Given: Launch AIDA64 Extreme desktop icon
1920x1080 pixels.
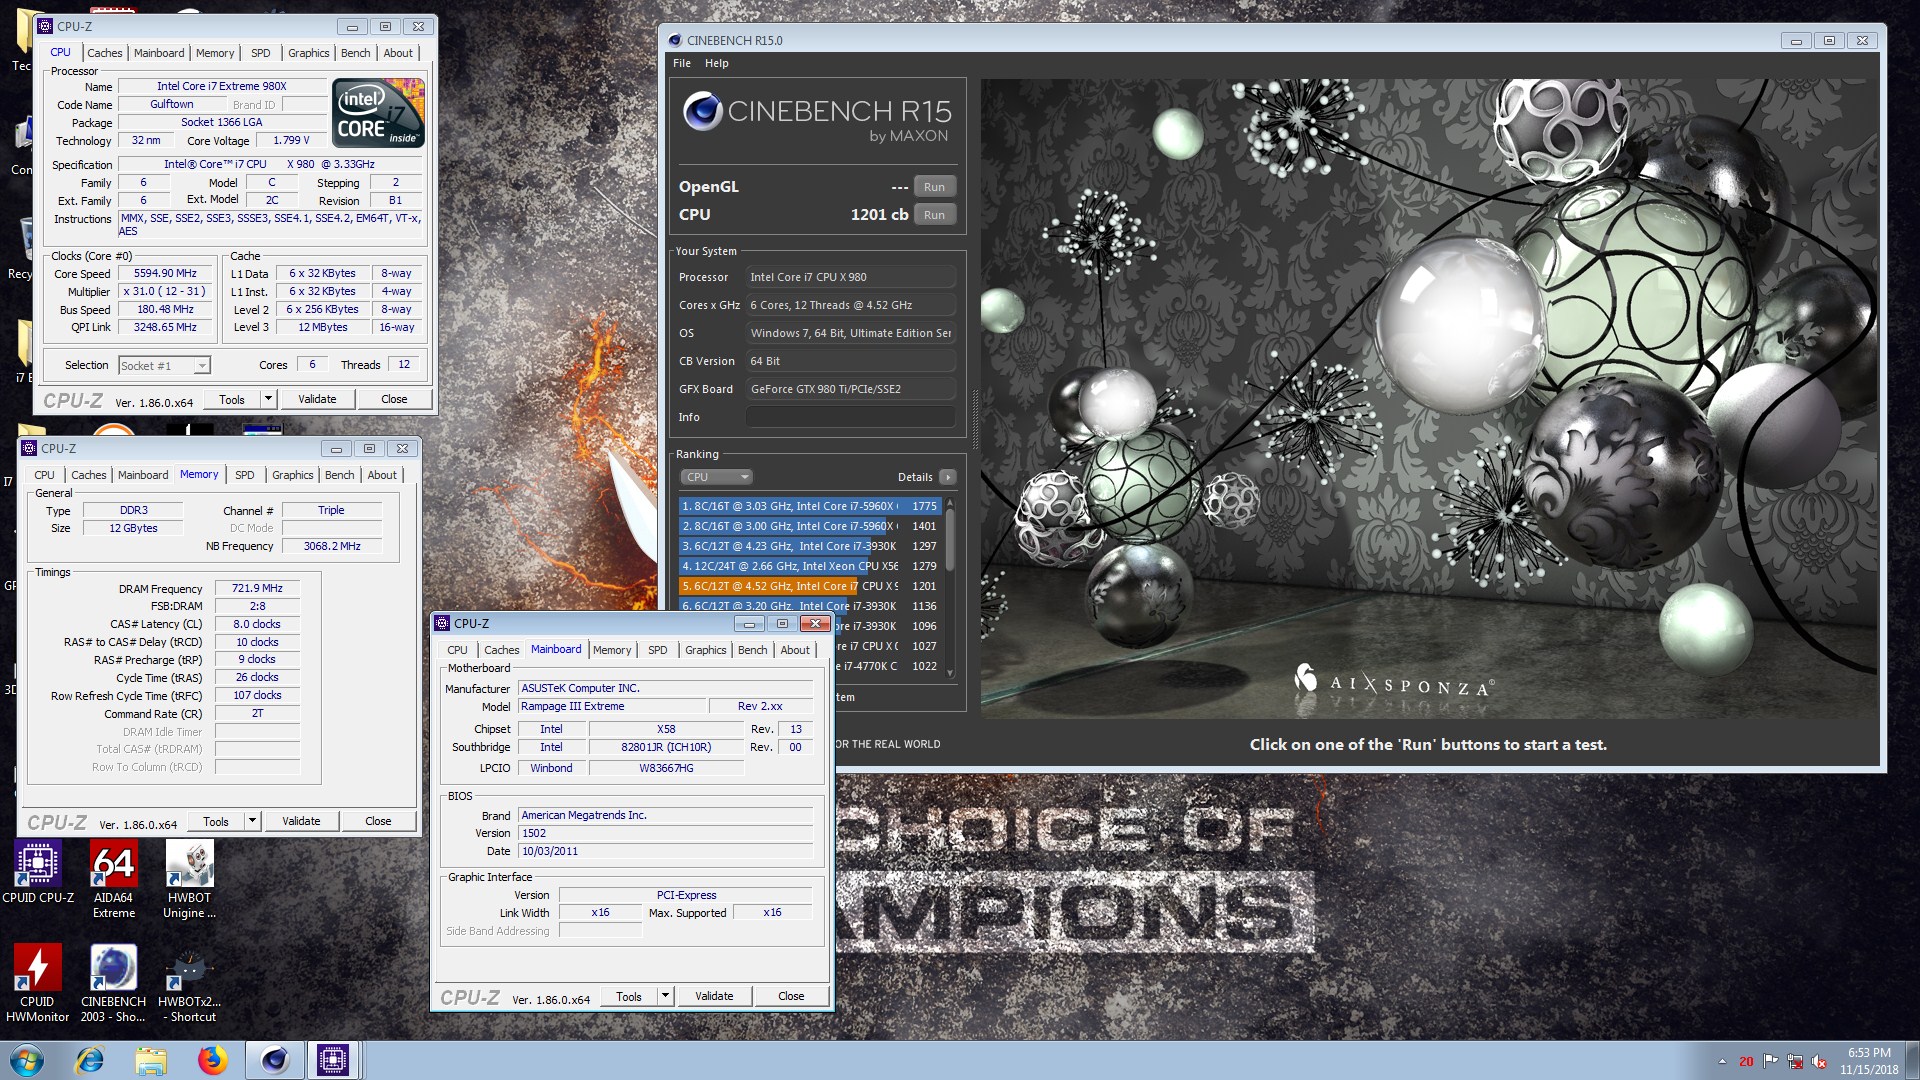Looking at the screenshot, I should coord(113,880).
